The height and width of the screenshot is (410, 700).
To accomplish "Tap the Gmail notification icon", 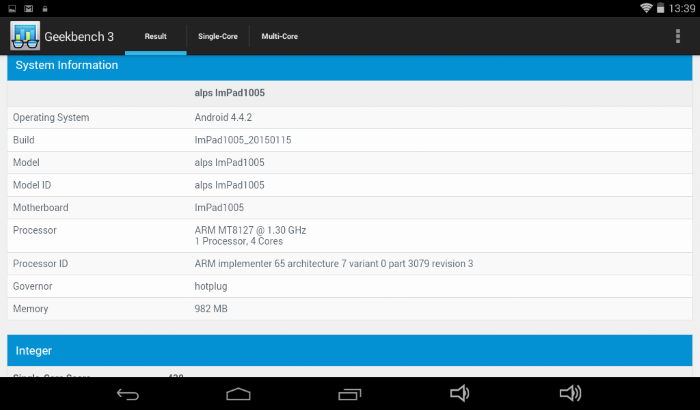I will [x=28, y=8].
